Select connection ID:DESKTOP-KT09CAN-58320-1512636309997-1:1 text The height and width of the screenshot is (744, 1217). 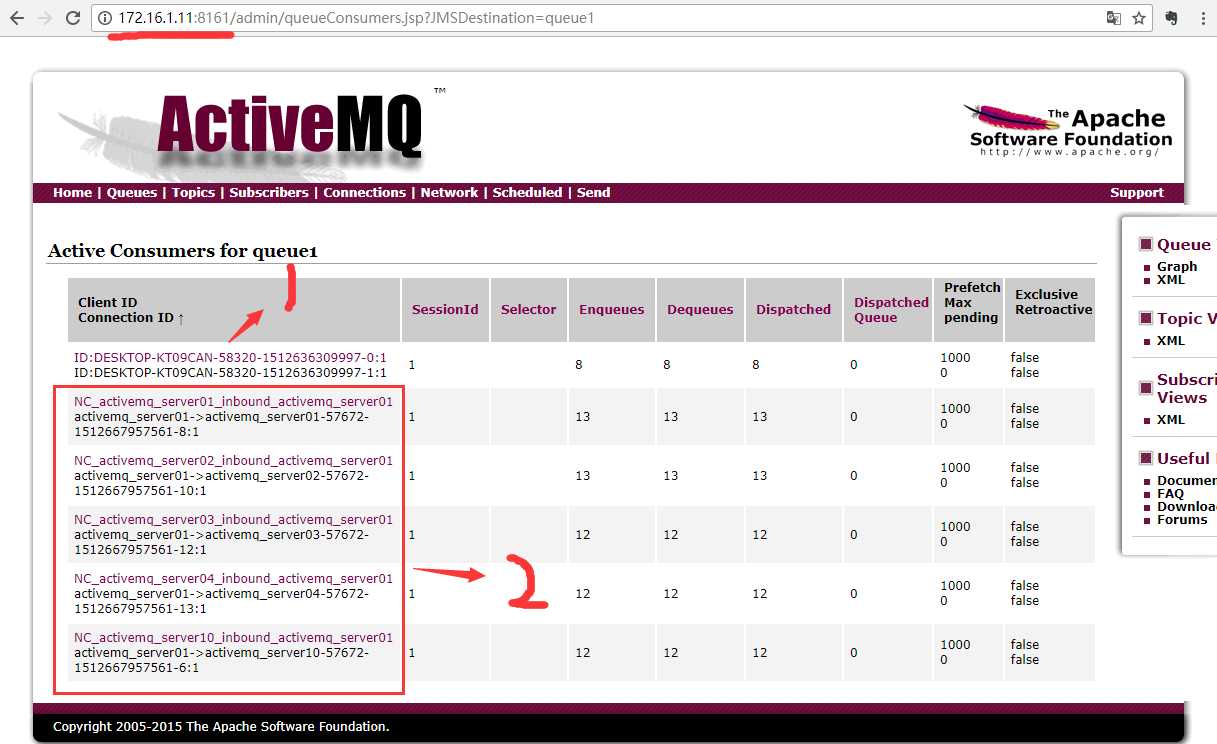pos(230,373)
